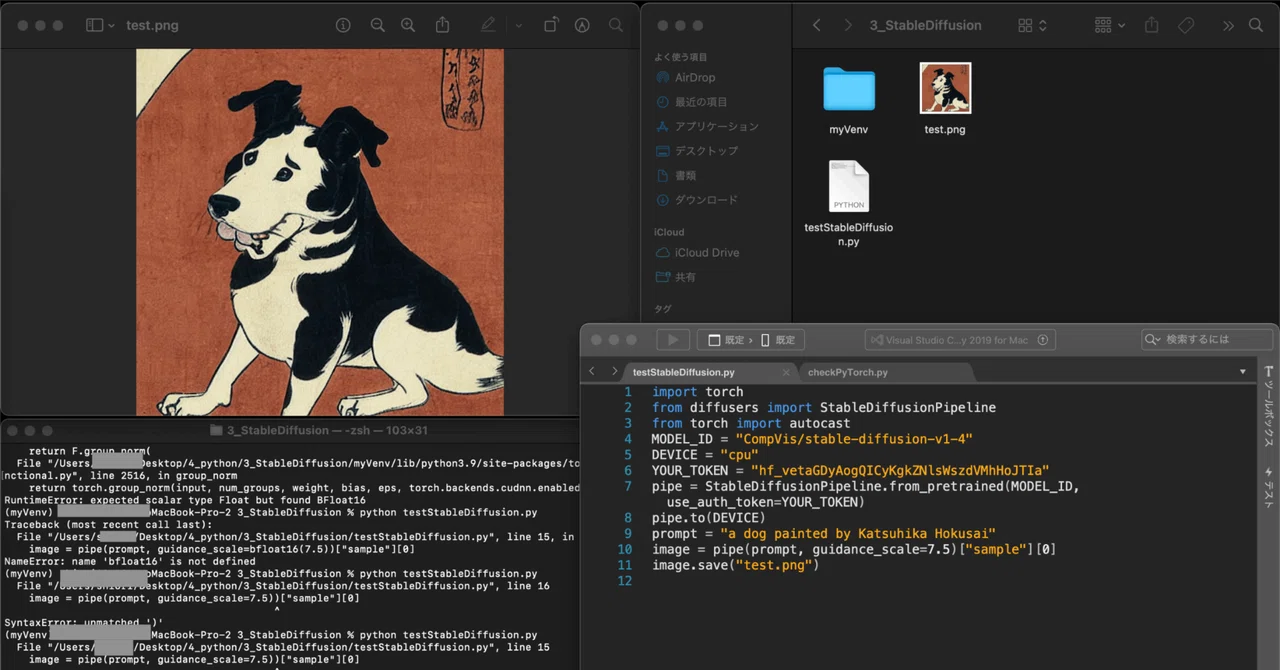Switch to the testStableDiffusion.py tab
The width and height of the screenshot is (1280, 670).
pyautogui.click(x=685, y=372)
